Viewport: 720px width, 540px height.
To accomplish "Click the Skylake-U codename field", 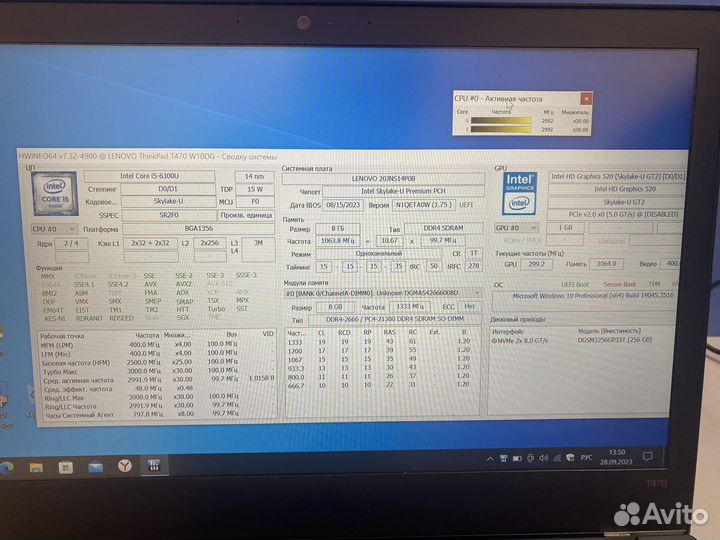I will click(169, 201).
